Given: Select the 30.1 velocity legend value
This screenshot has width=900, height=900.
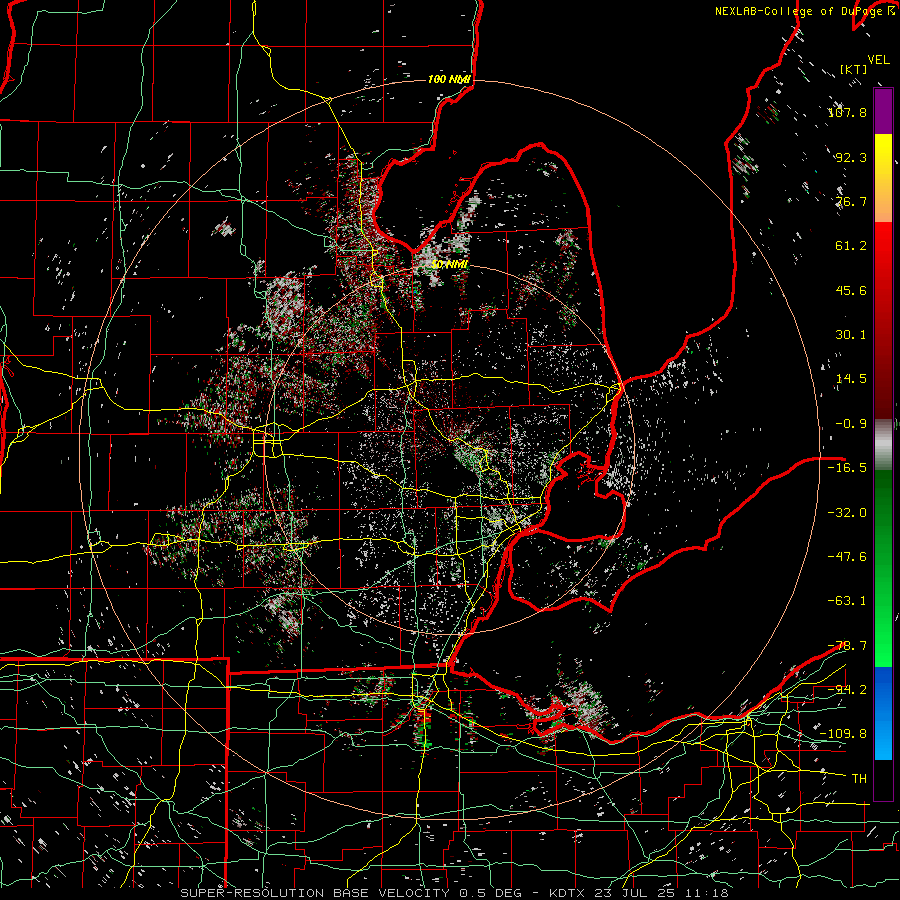Looking at the screenshot, I should coord(851,335).
